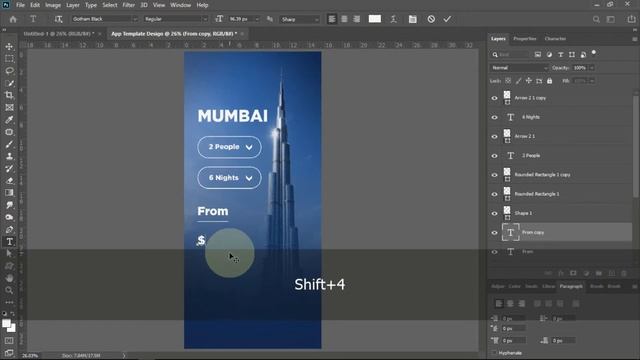This screenshot has height=360, width=640.
Task: Open the Filter menu
Action: [x=129, y=5]
